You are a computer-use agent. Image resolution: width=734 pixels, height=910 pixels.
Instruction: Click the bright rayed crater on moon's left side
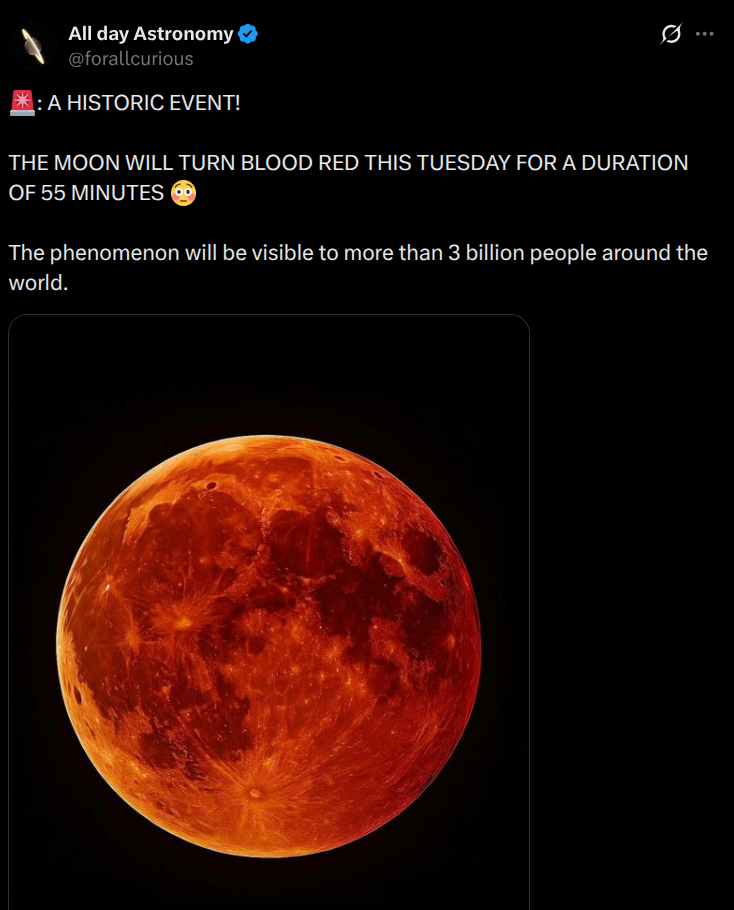pos(183,622)
